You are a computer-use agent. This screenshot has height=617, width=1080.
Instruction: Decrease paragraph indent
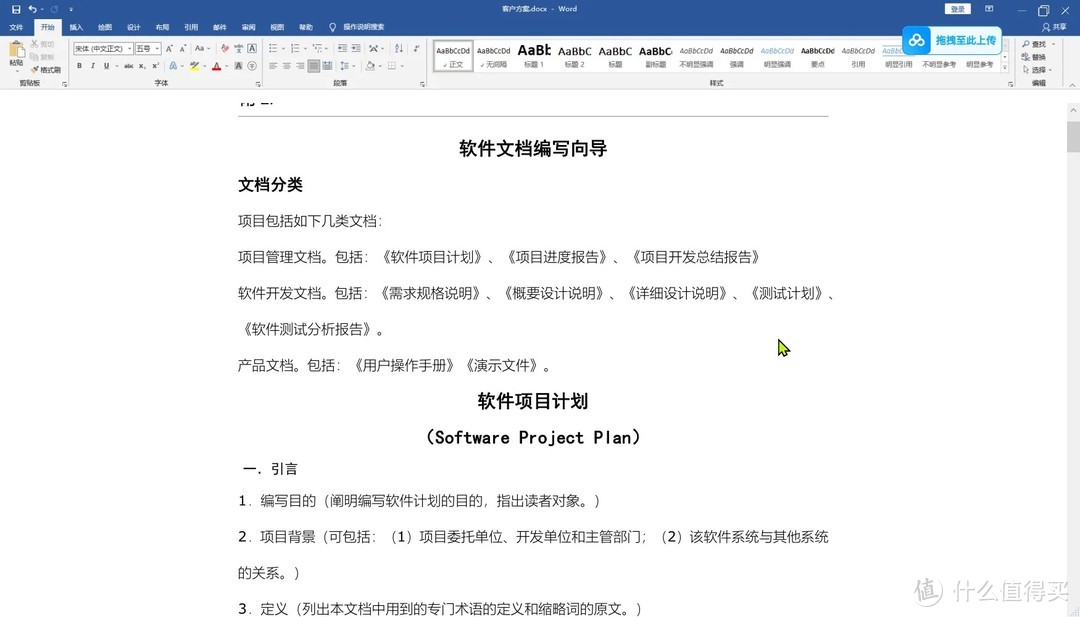point(342,48)
